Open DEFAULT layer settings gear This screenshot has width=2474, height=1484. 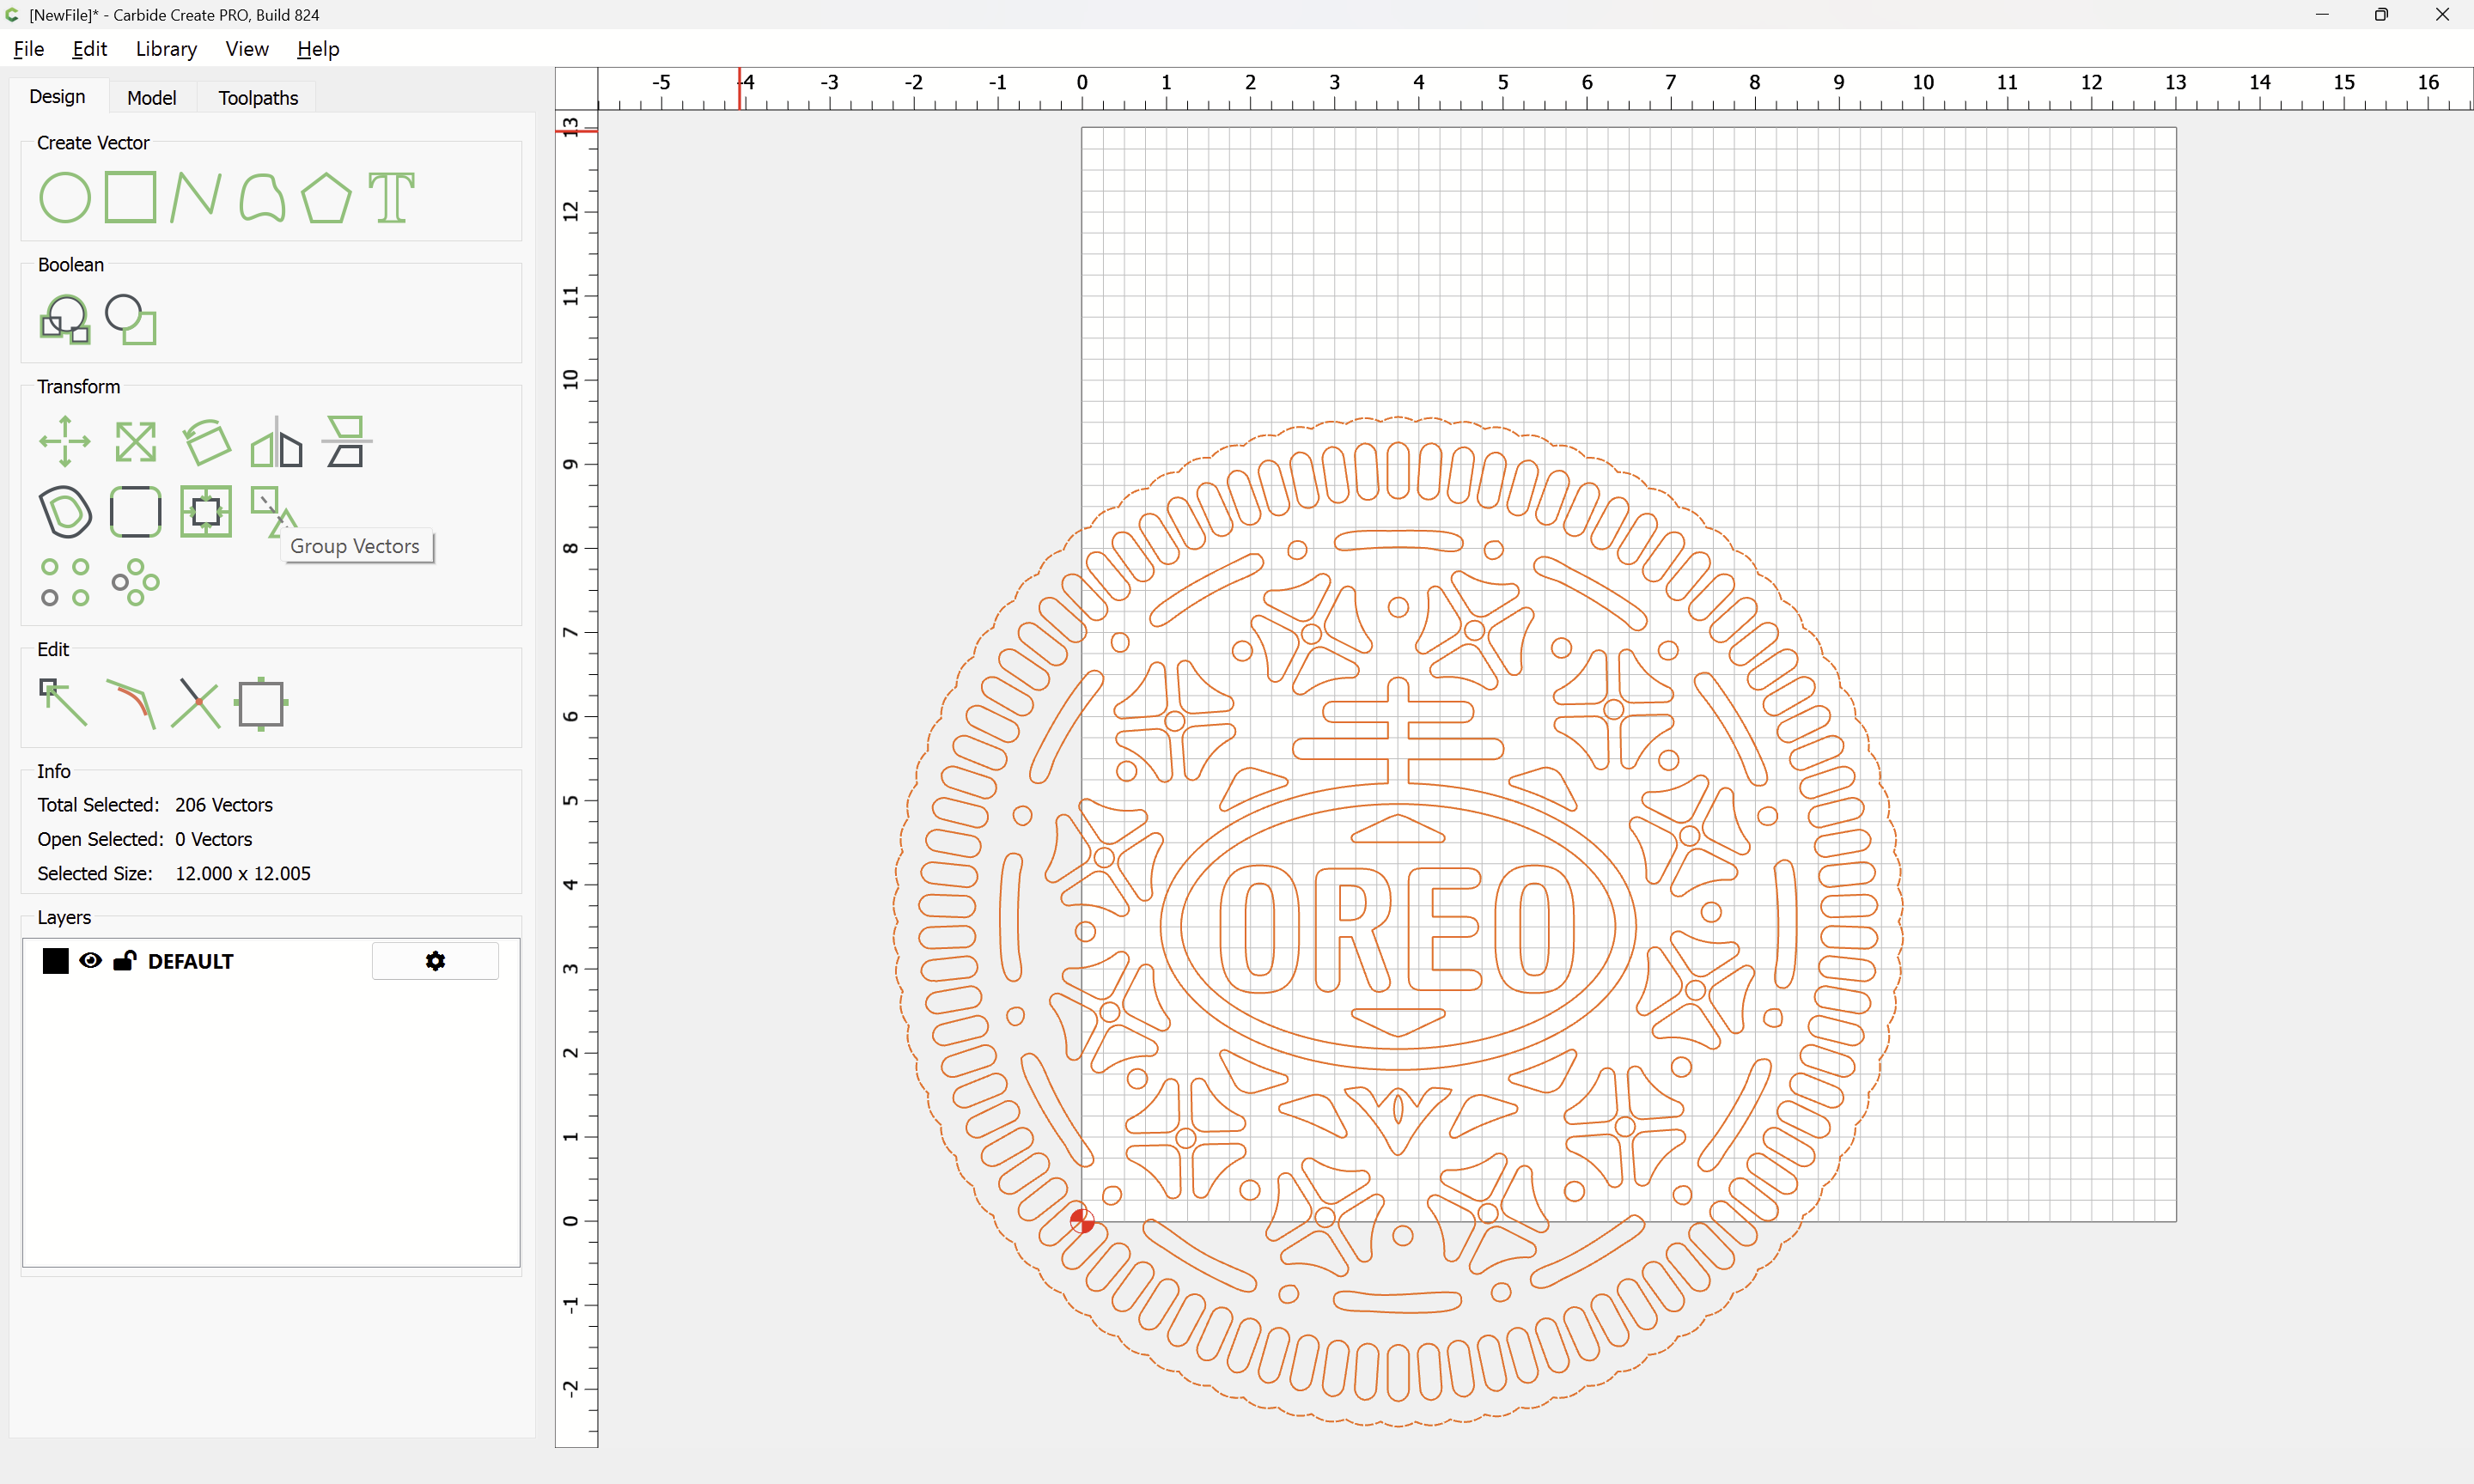point(435,961)
